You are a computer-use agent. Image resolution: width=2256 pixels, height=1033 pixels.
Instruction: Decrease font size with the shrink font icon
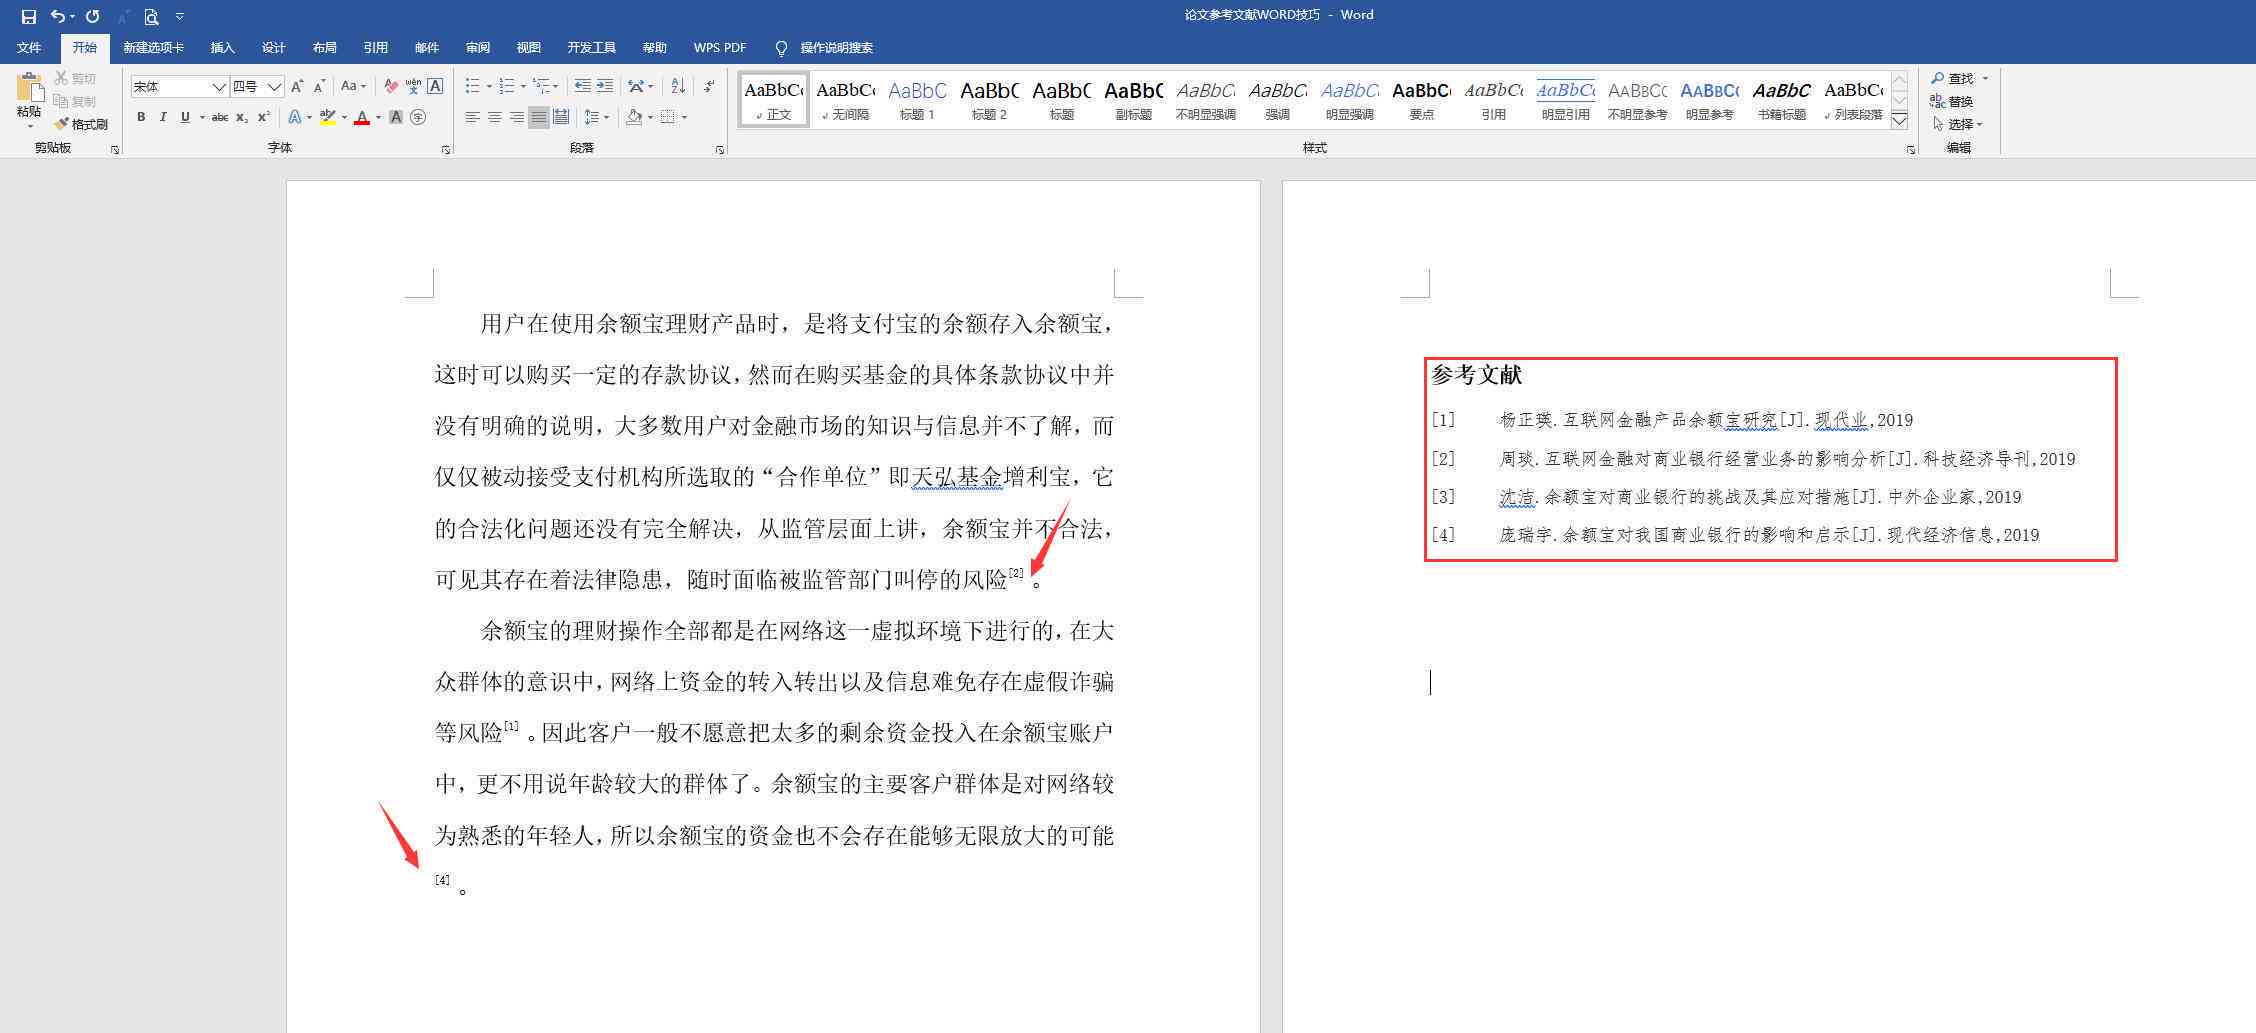[319, 87]
